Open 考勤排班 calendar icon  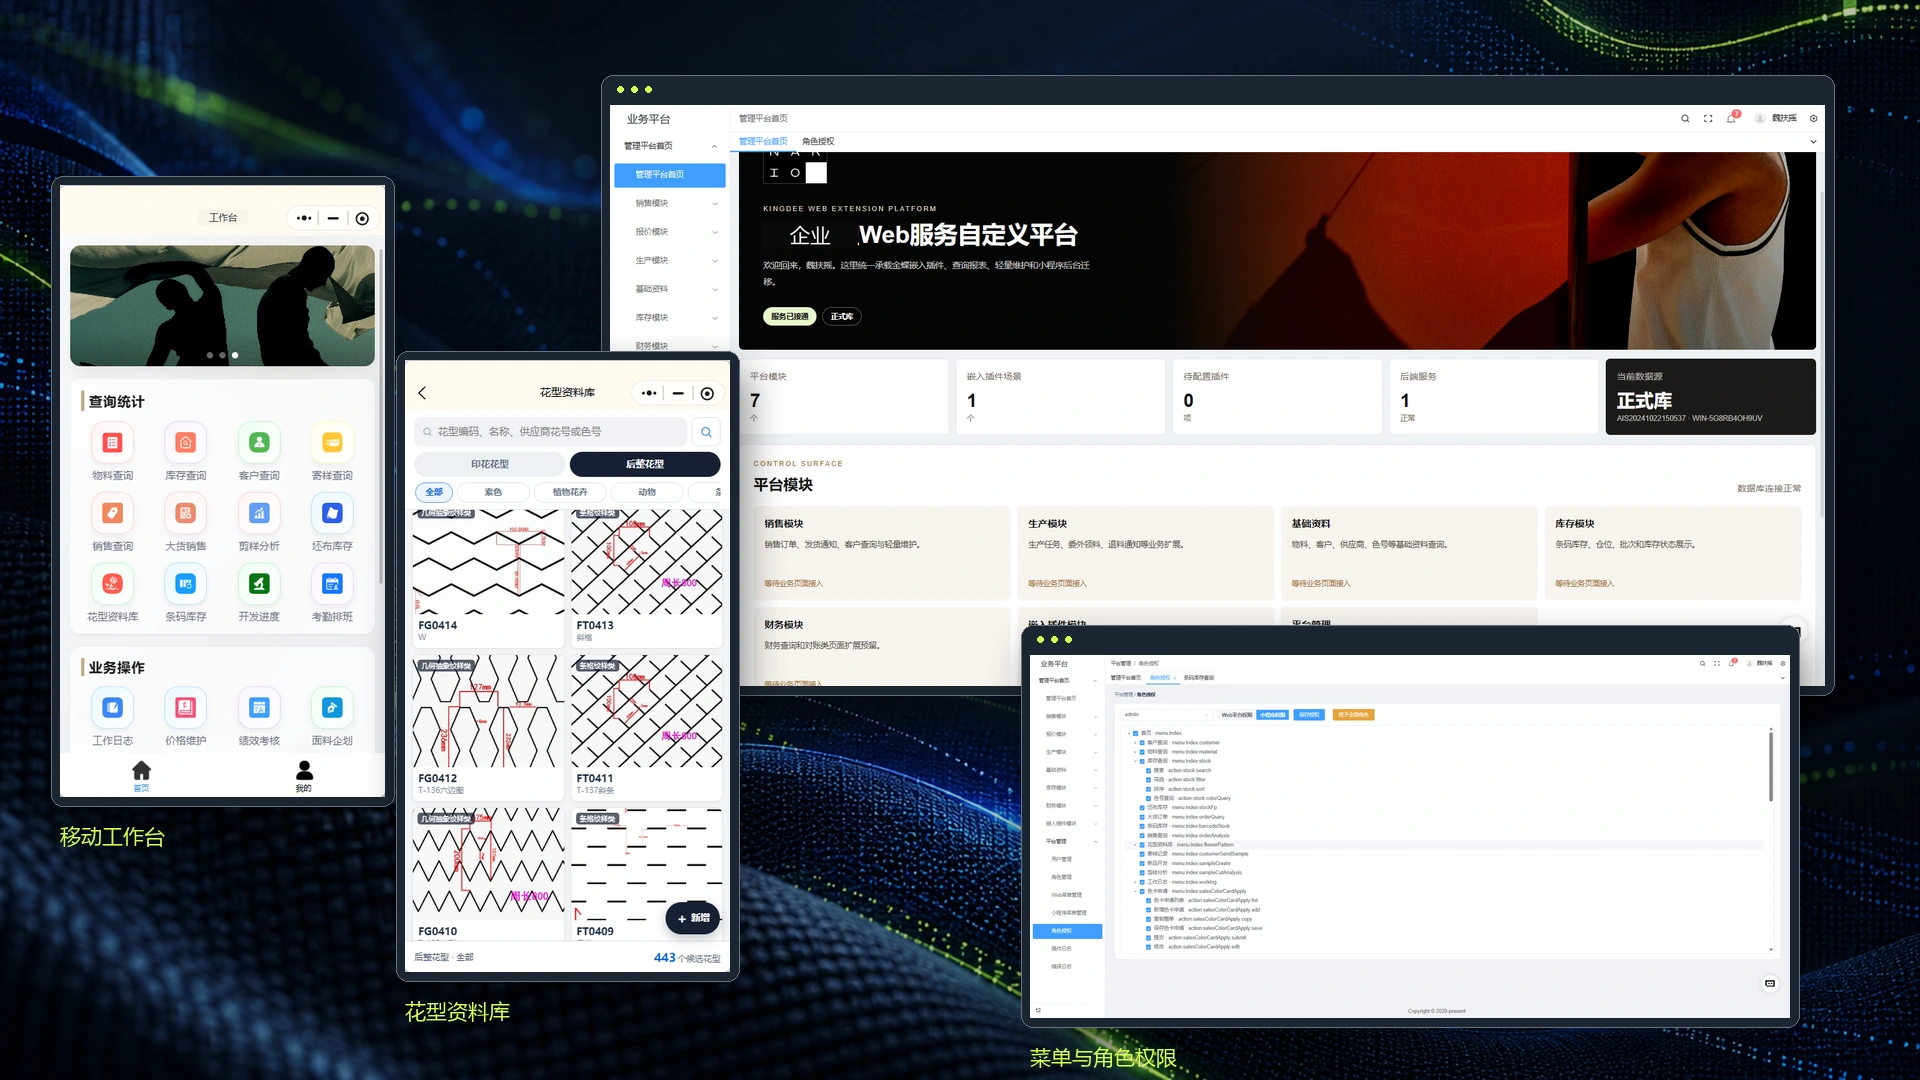[332, 583]
